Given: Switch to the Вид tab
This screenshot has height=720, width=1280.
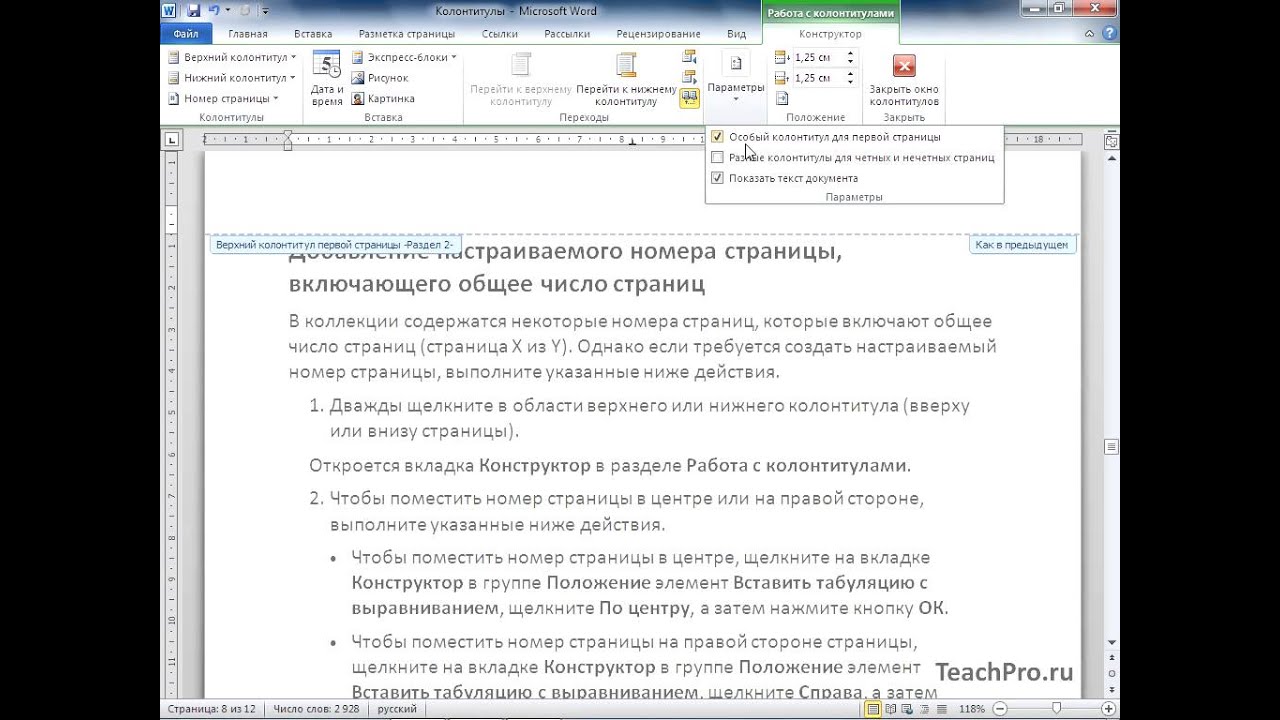Looking at the screenshot, I should click(x=736, y=34).
